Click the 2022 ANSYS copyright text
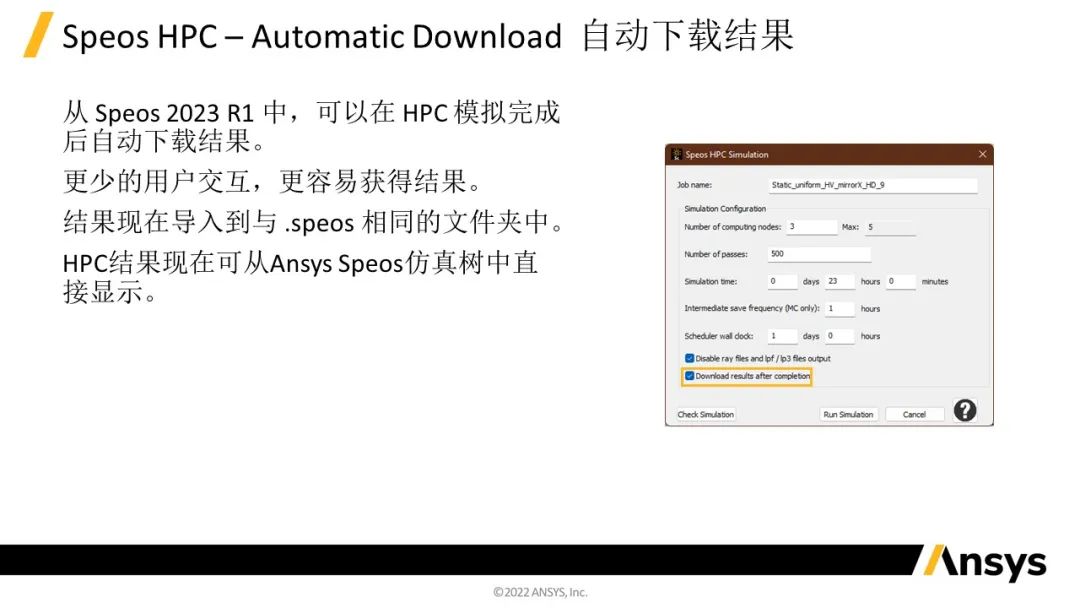This screenshot has width=1080, height=608. pos(539,592)
